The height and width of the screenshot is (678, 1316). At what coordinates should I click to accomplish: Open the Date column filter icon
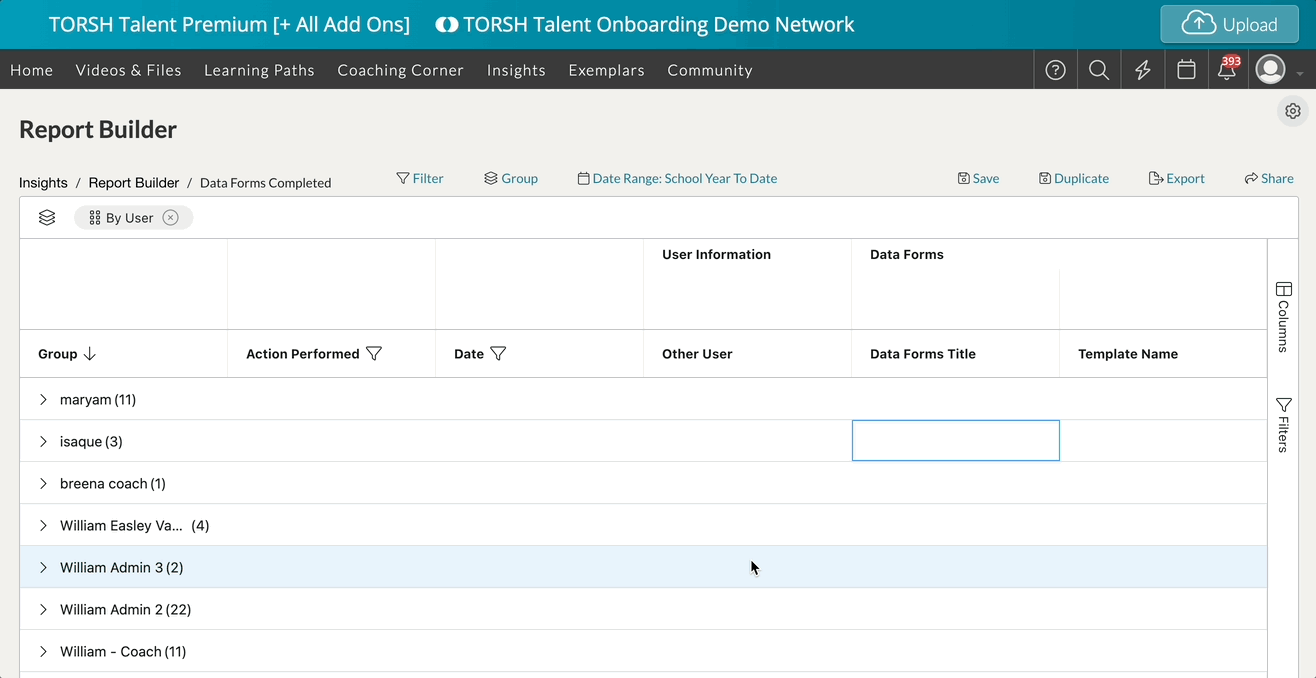point(498,354)
